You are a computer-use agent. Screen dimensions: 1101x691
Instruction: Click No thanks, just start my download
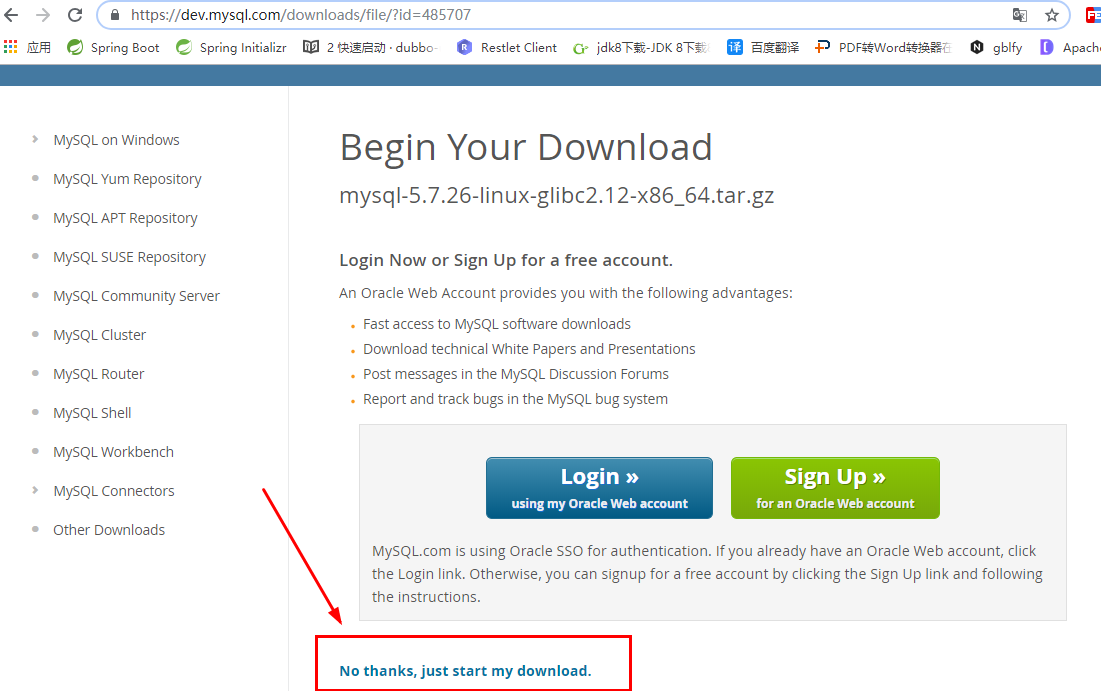[x=465, y=671]
